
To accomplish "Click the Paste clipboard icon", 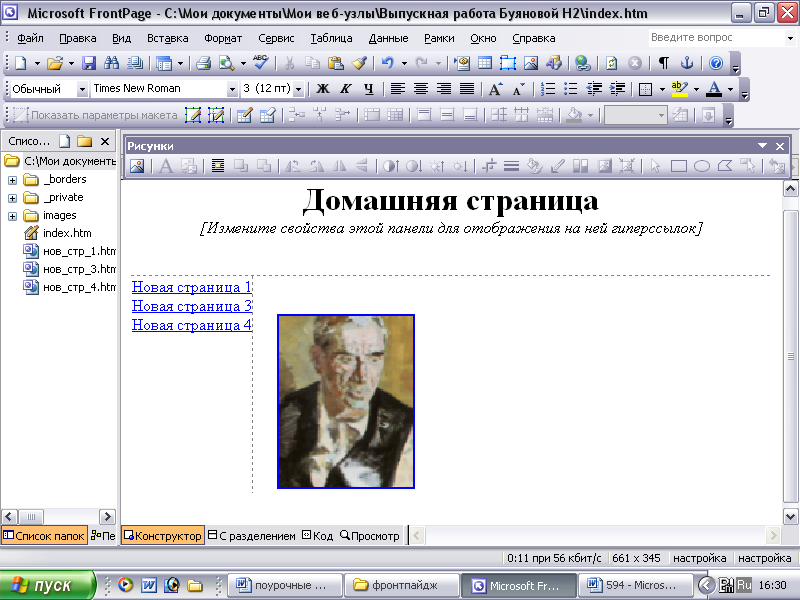I will (335, 63).
